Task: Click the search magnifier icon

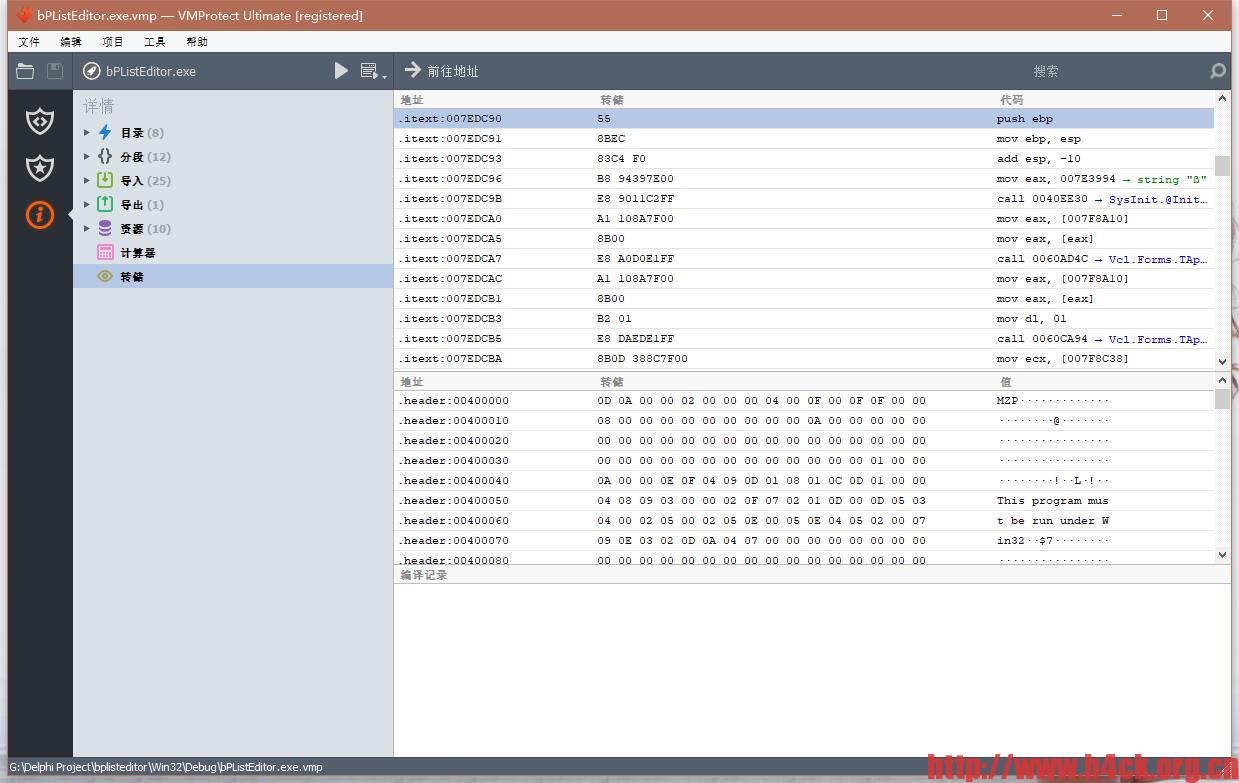Action: pyautogui.click(x=1216, y=70)
